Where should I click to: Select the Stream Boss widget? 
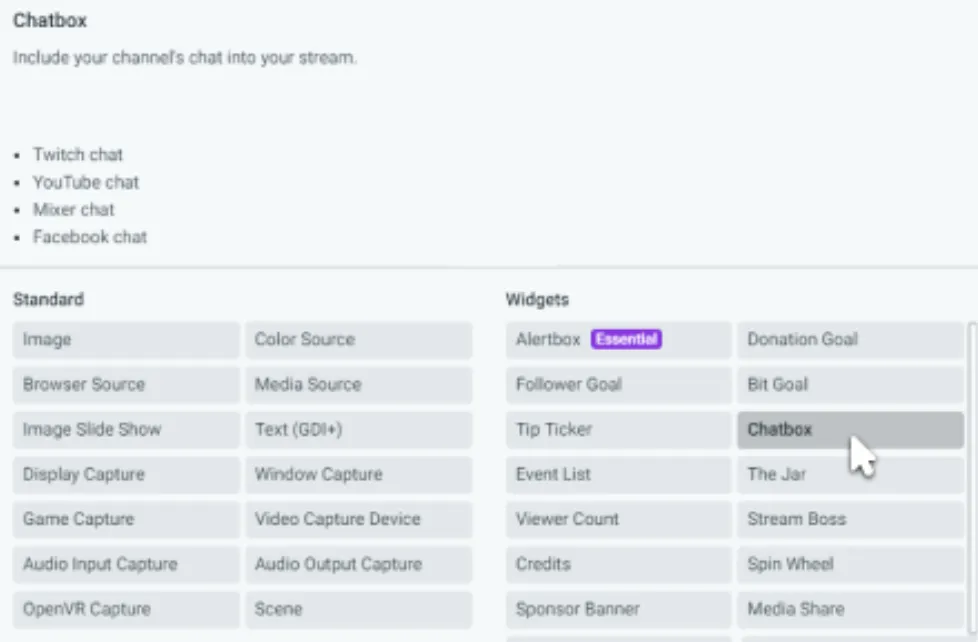pos(850,520)
